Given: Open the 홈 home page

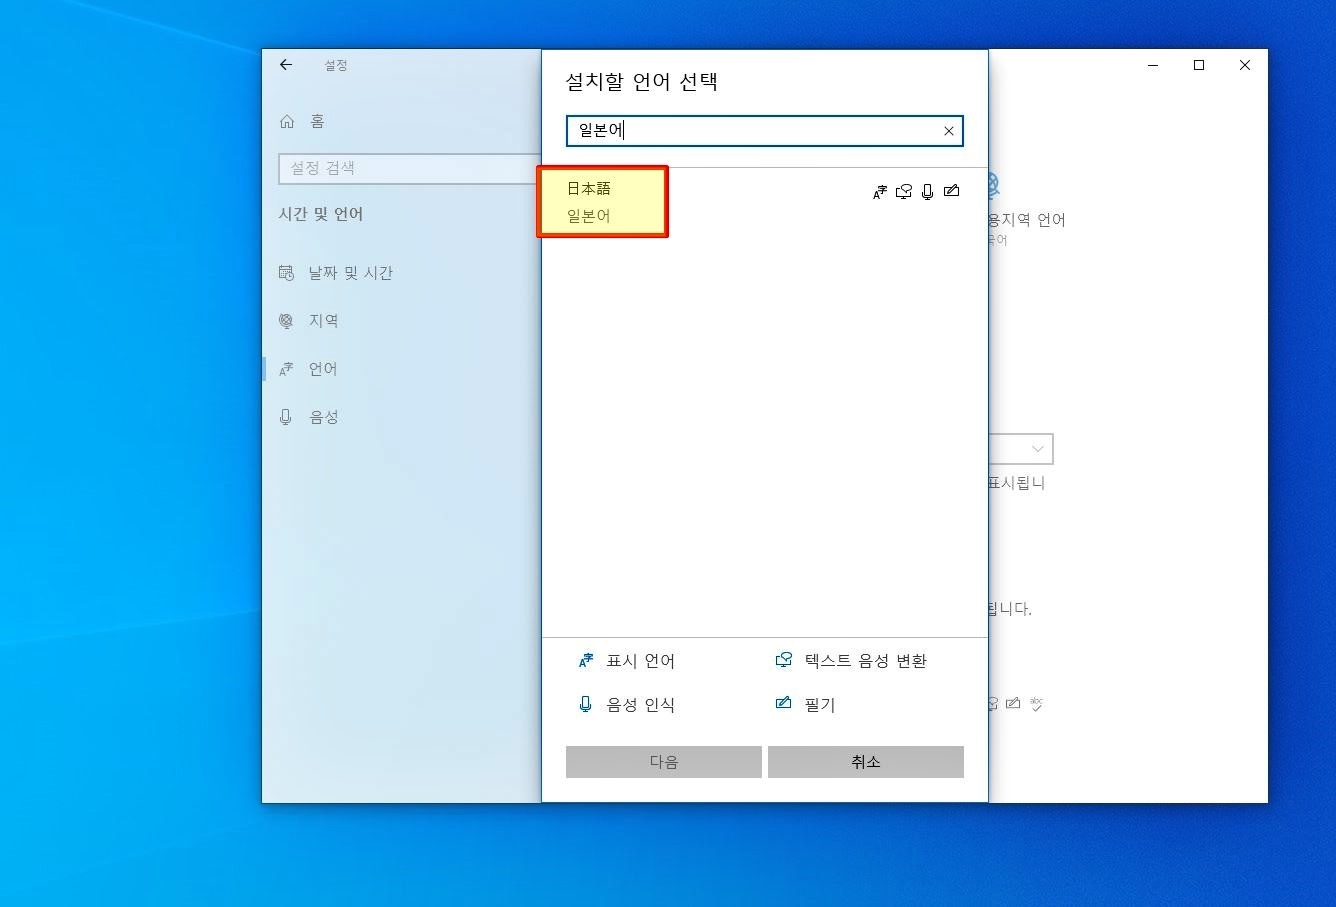Looking at the screenshot, I should [317, 121].
